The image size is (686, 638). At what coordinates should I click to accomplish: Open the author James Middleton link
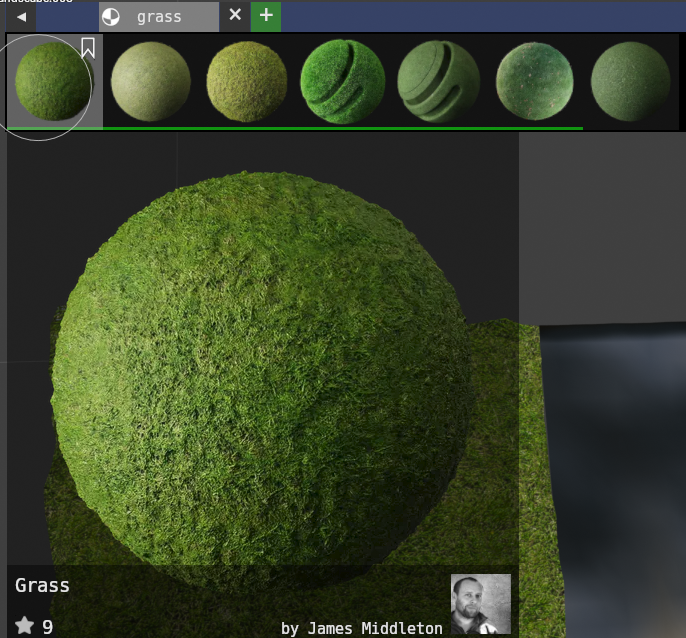click(361, 628)
